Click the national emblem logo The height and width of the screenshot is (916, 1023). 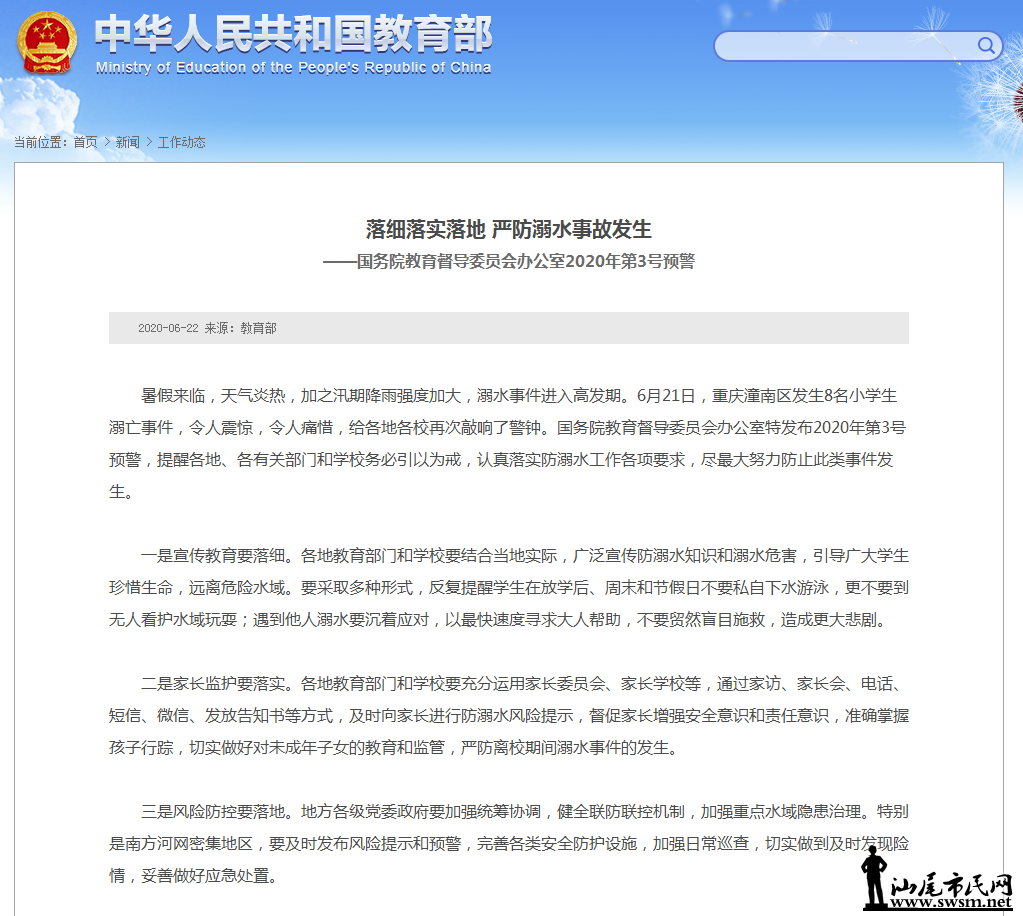[x=46, y=42]
